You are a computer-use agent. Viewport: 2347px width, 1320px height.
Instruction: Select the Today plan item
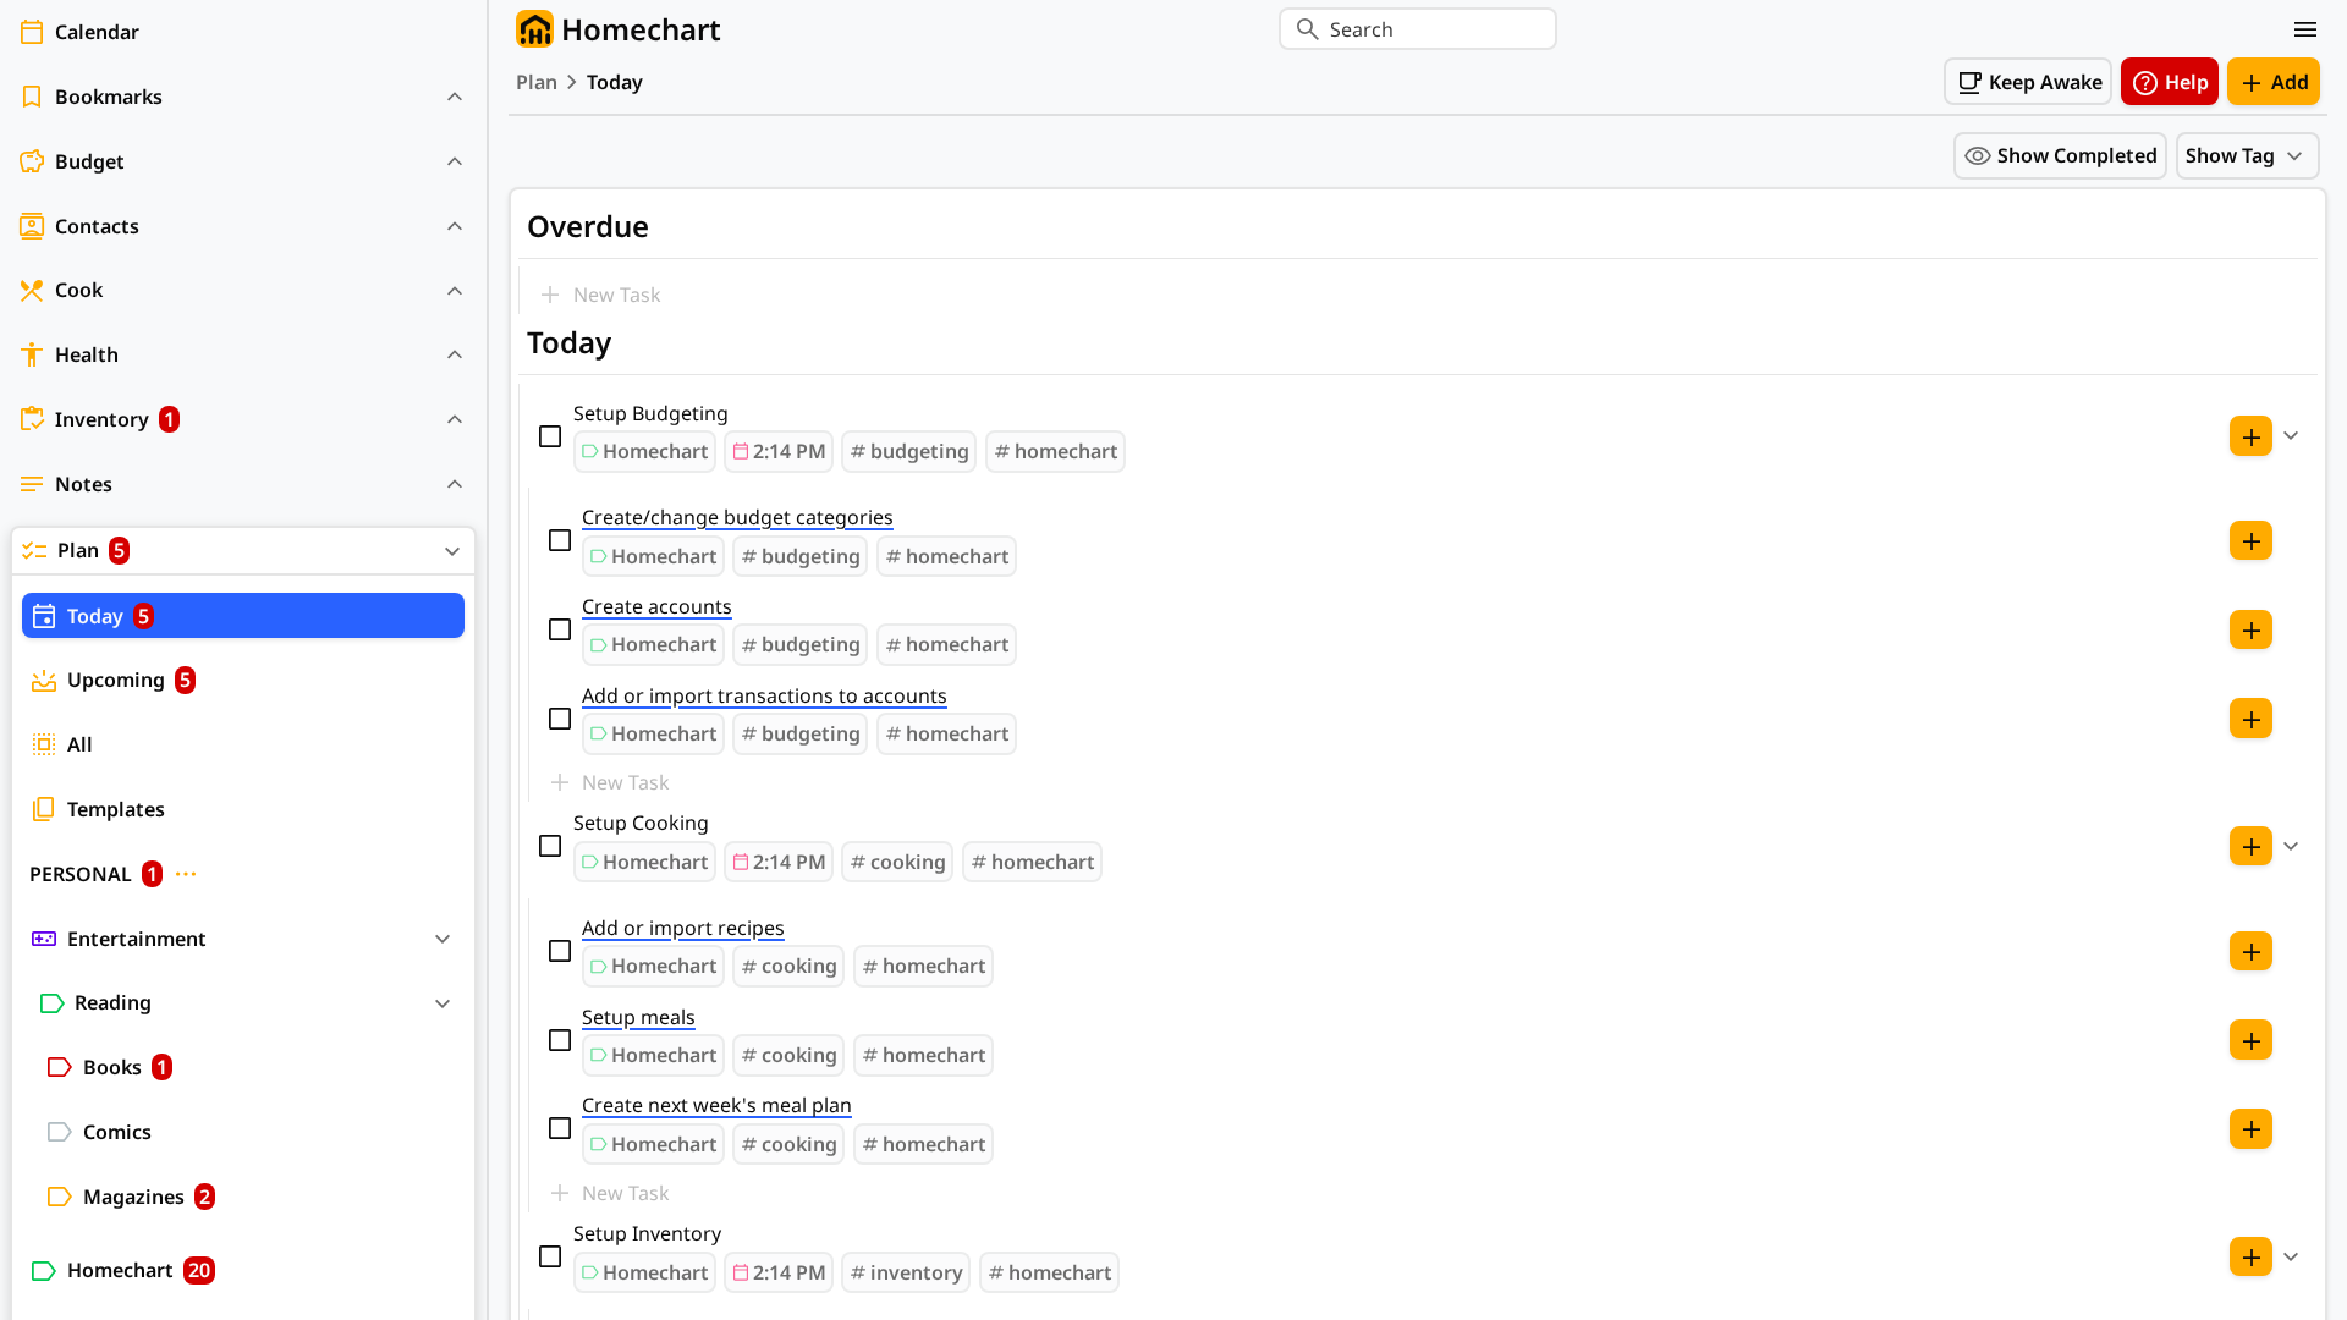coord(243,616)
